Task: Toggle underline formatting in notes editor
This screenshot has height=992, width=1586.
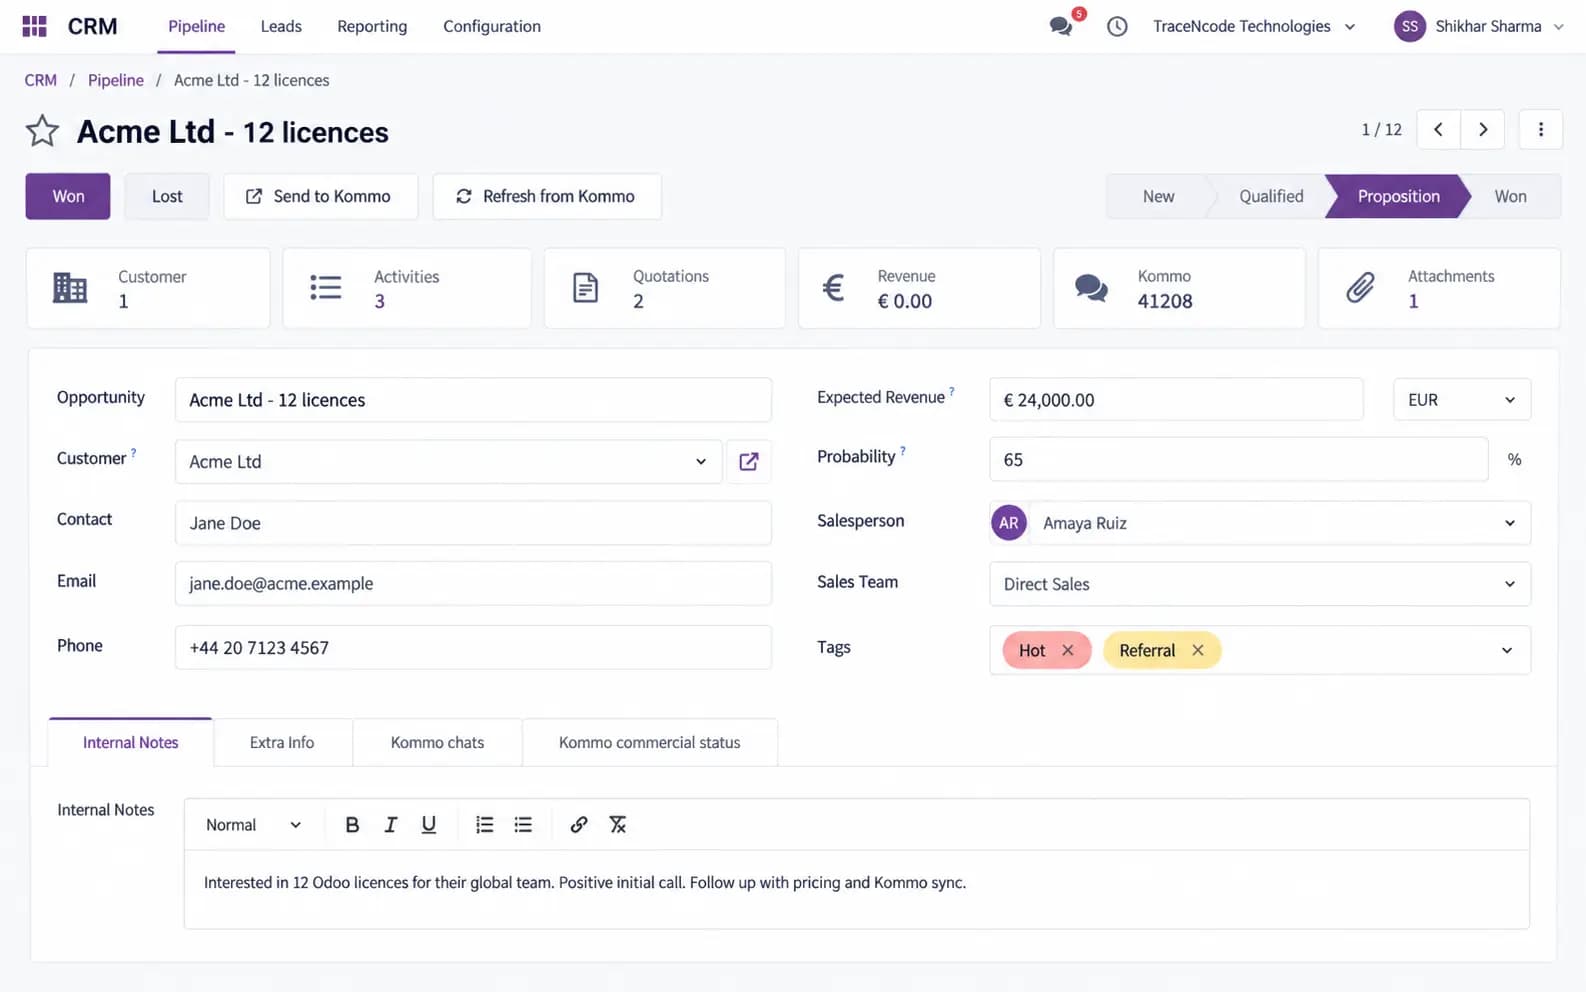Action: tap(429, 825)
